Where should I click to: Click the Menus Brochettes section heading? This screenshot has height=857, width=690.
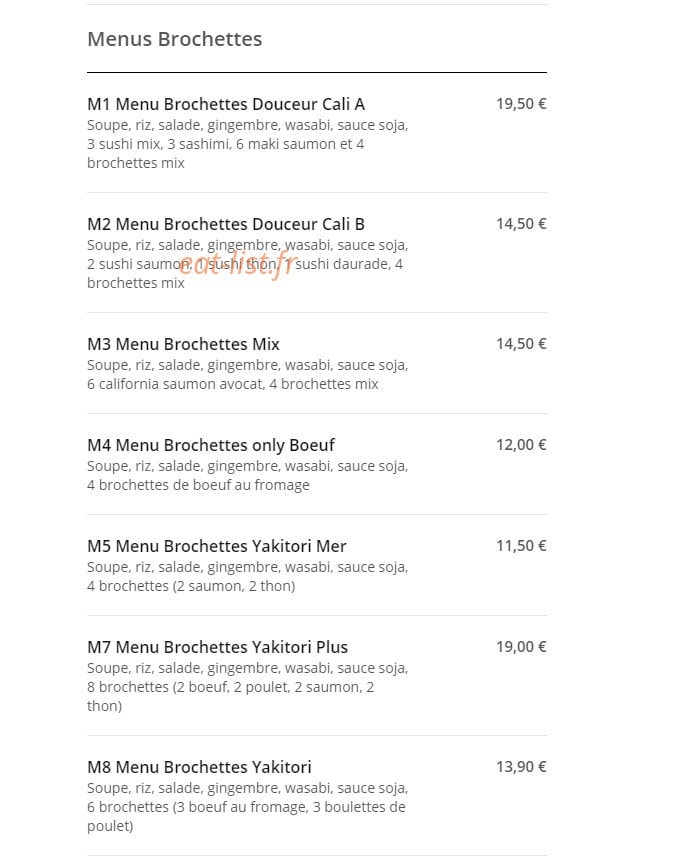click(174, 39)
